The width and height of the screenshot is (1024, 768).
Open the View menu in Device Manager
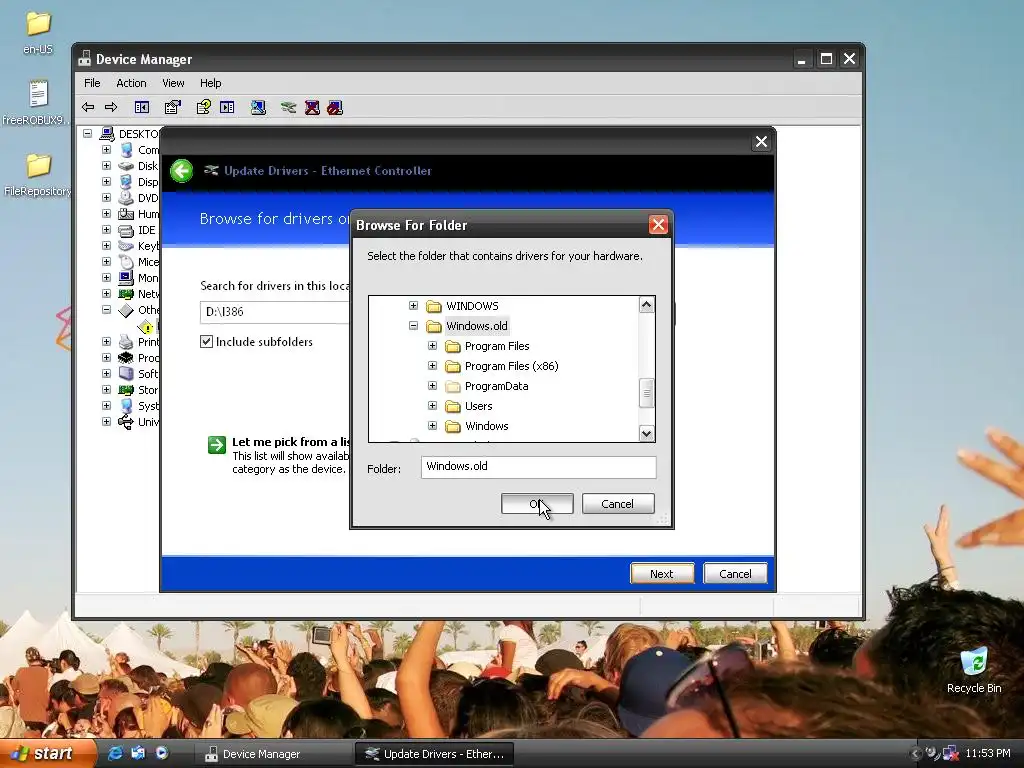[173, 83]
